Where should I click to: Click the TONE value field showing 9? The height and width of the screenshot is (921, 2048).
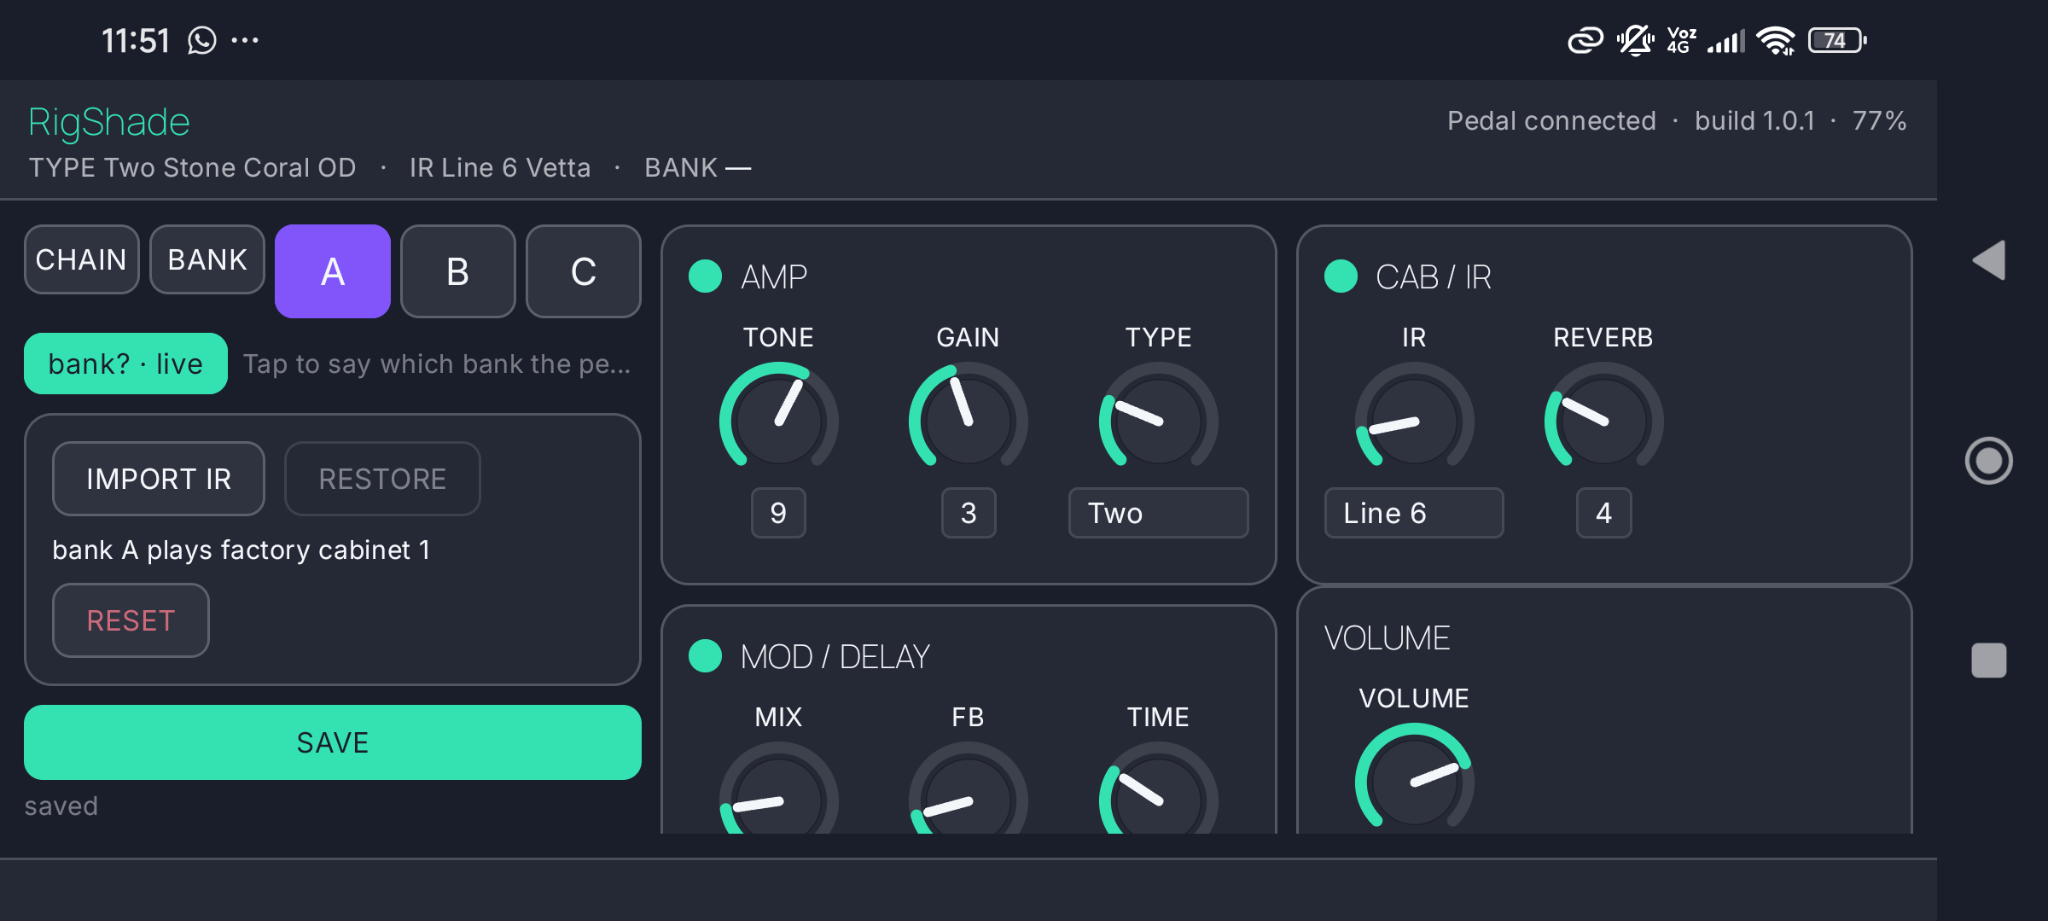[778, 513]
